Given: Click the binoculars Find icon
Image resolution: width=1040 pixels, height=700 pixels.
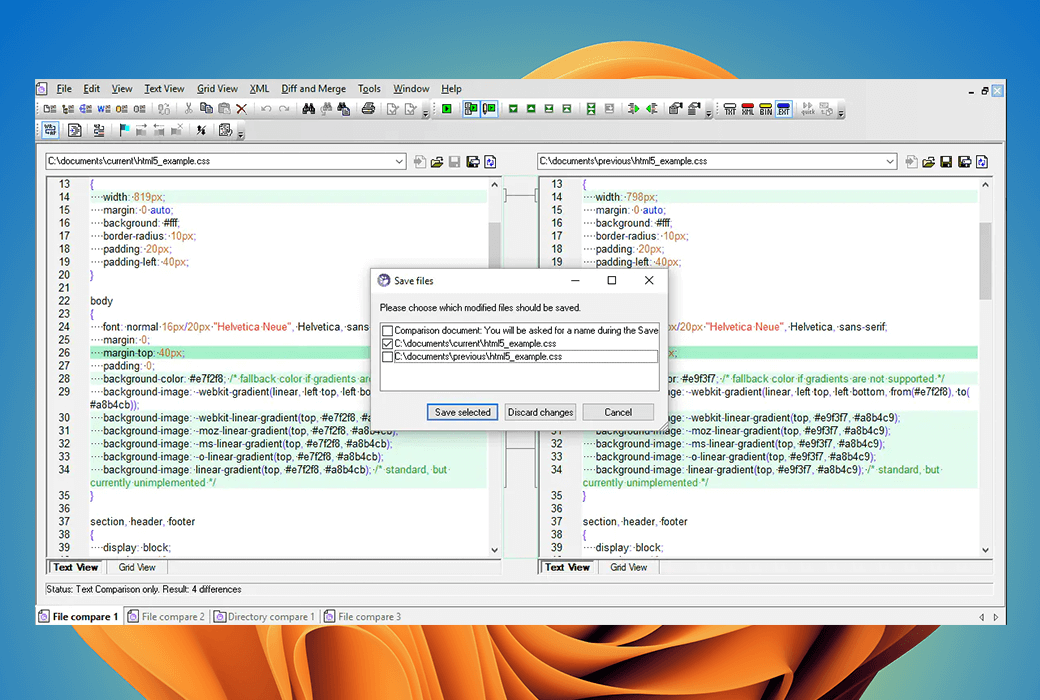Looking at the screenshot, I should 308,109.
